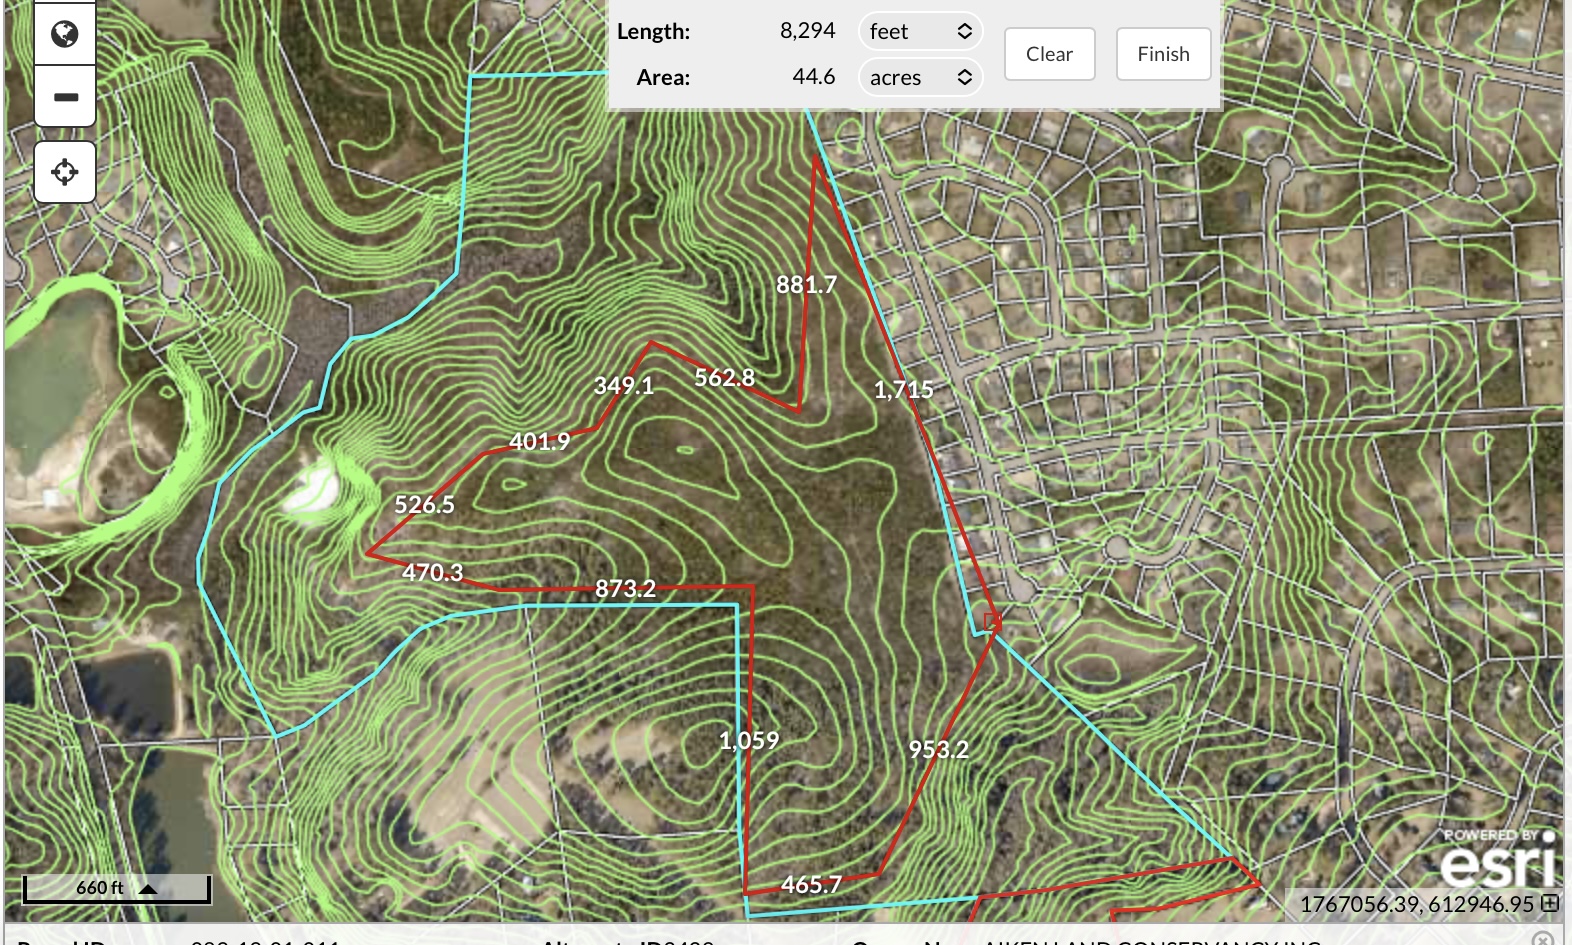Click the map coordinates readout text
The width and height of the screenshot is (1572, 945).
1416,904
